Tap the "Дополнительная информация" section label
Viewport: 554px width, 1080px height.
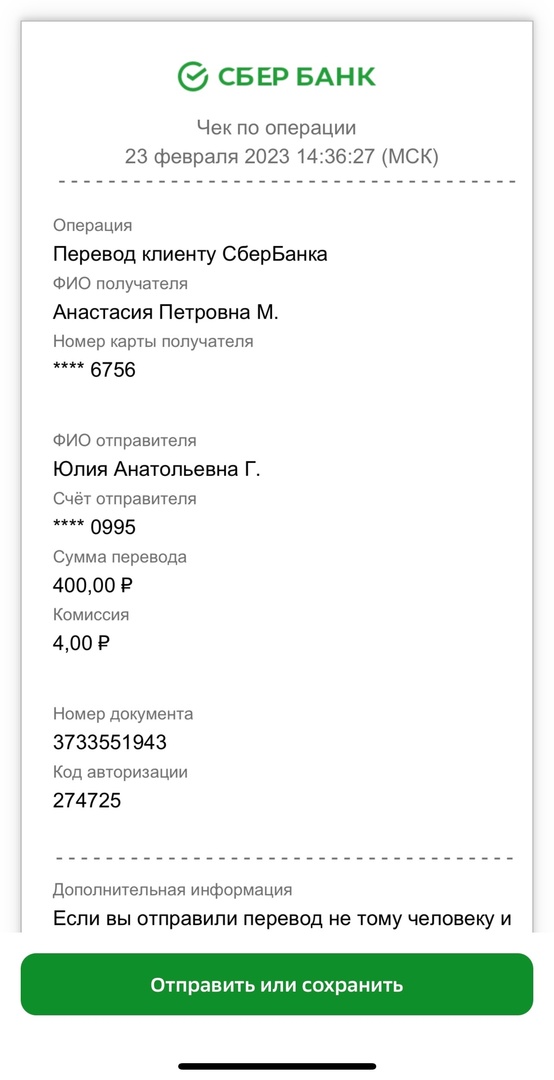point(172,889)
